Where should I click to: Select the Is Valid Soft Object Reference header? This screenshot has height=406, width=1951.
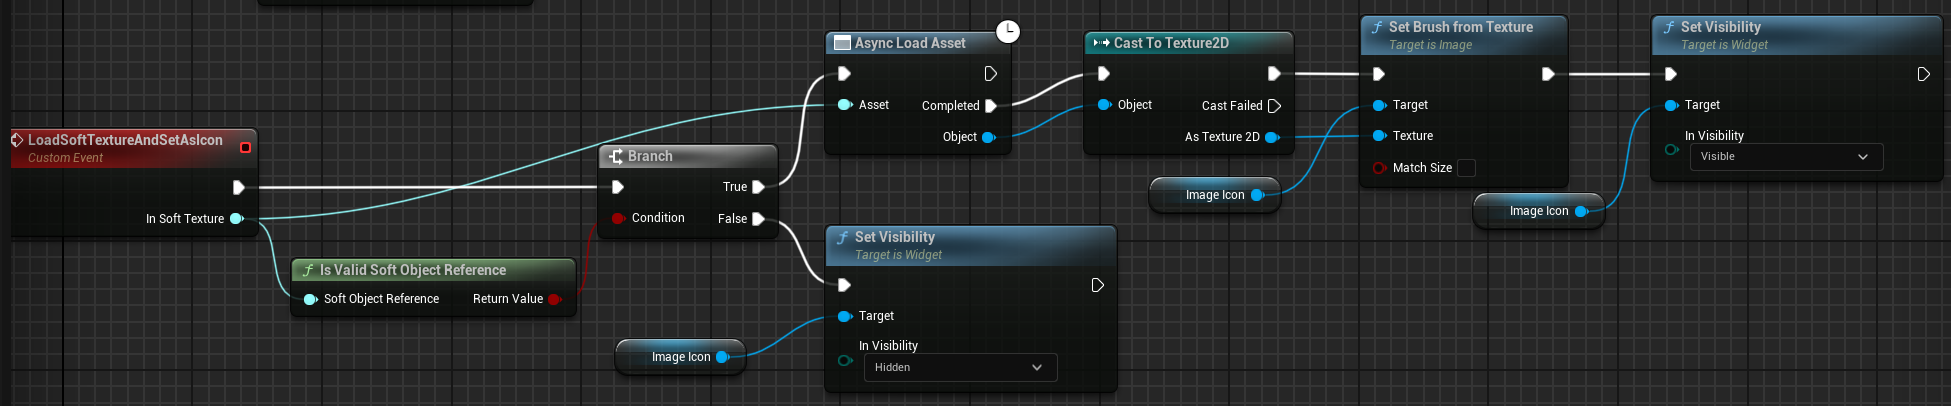coord(412,270)
